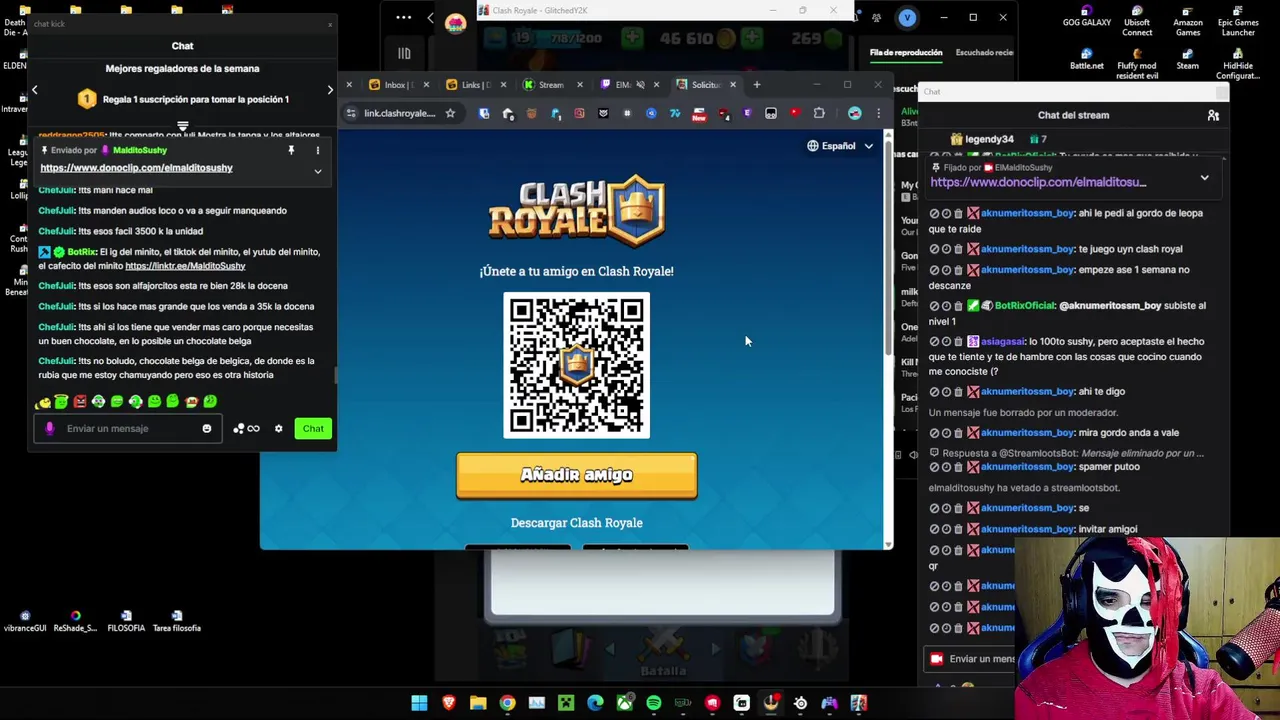Open Battle.net desktop shortcut

[1087, 59]
